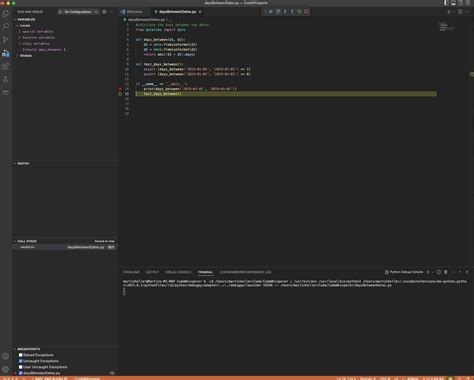This screenshot has height=380, width=474.
Task: Open the Accounts icon in activity bar
Action: [5, 356]
